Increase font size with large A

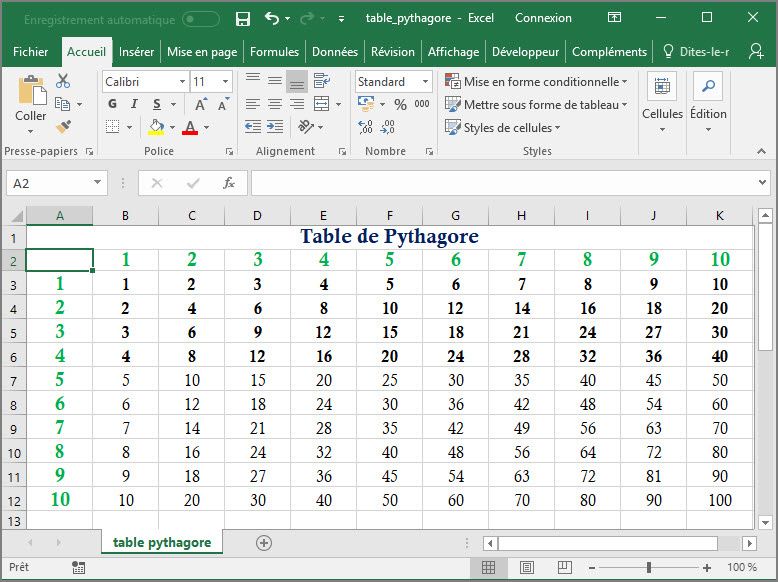click(x=200, y=104)
